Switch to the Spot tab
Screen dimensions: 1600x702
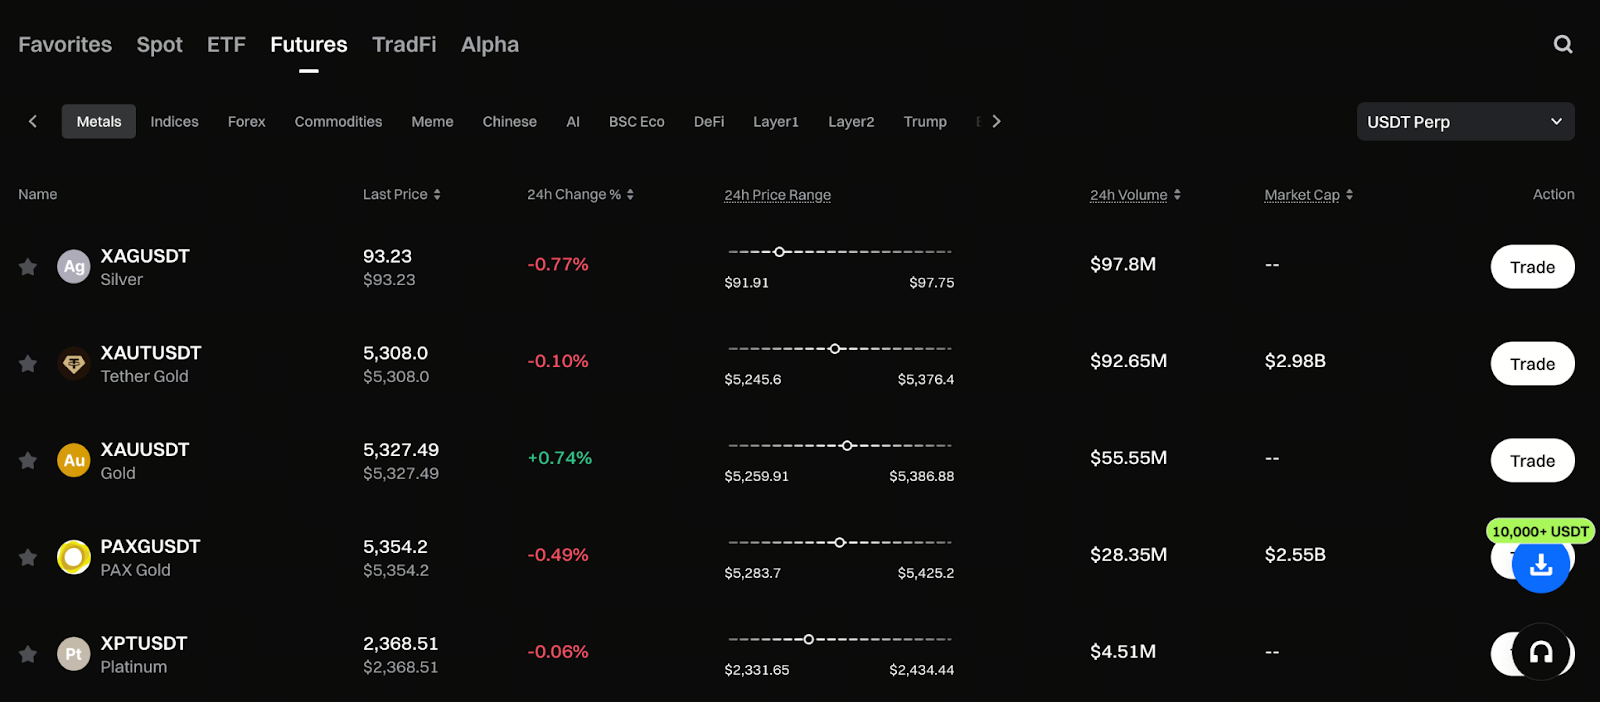tap(159, 45)
